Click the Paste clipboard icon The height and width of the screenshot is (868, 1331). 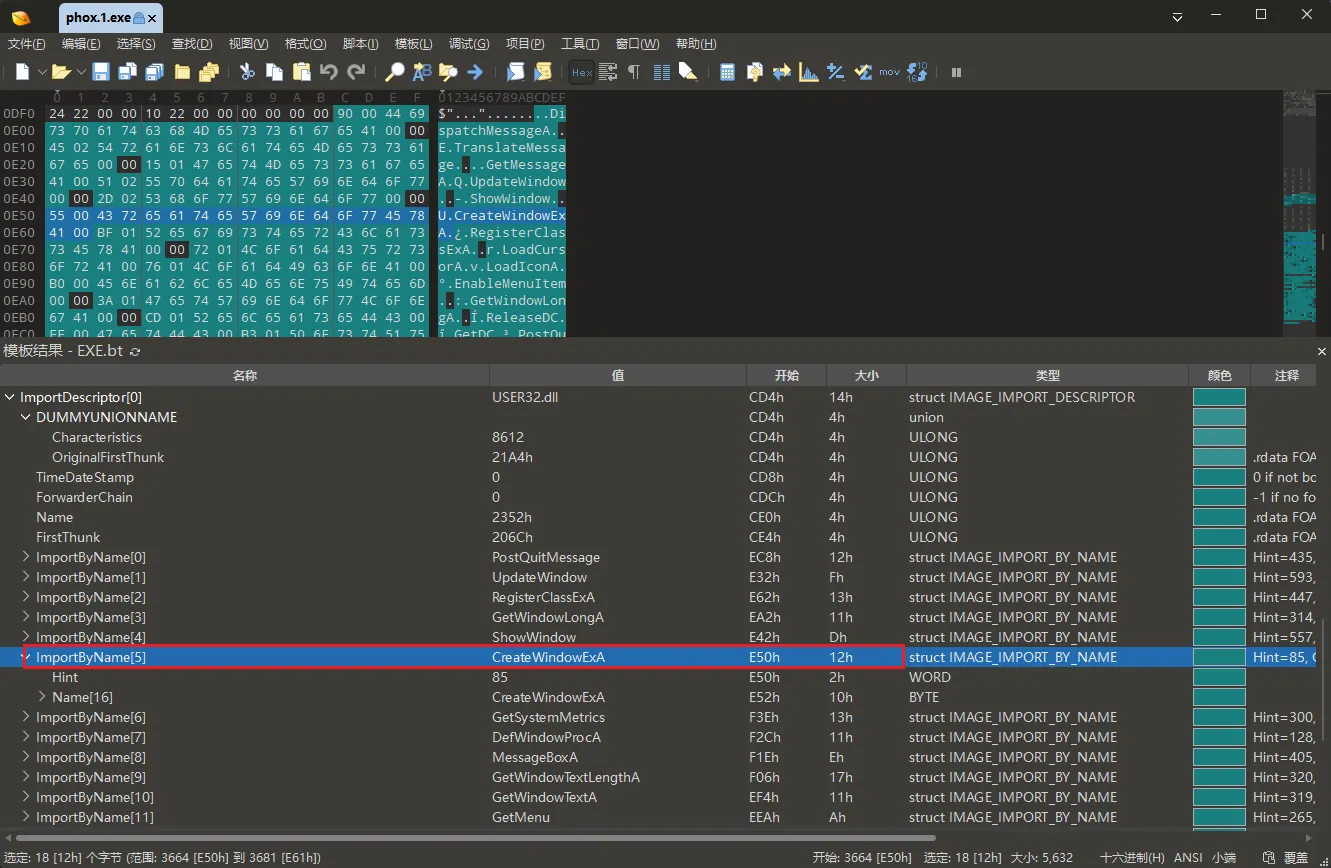(301, 72)
